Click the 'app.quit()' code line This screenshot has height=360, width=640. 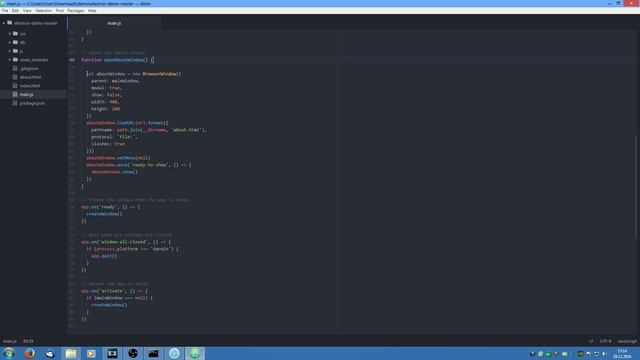[x=104, y=256]
